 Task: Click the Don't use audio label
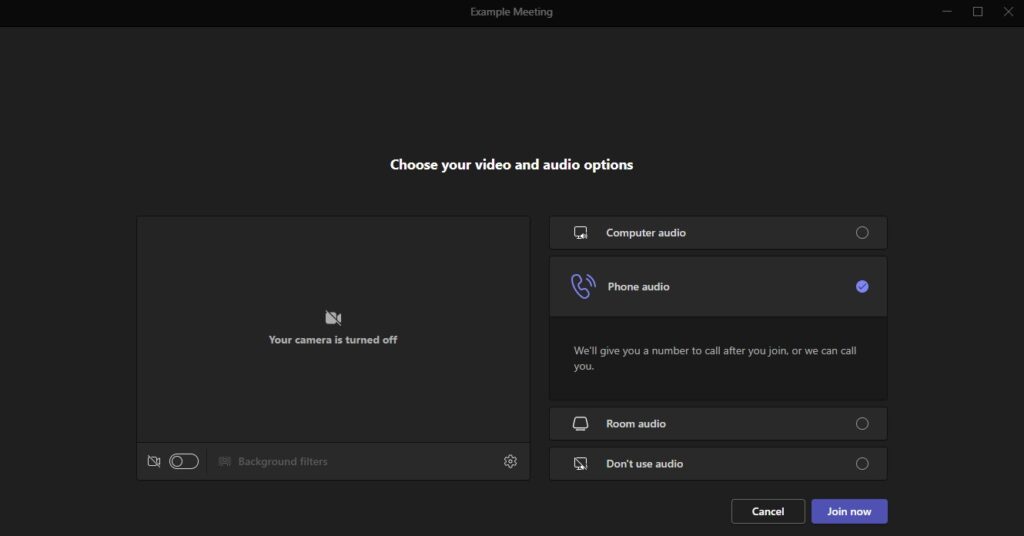645,464
